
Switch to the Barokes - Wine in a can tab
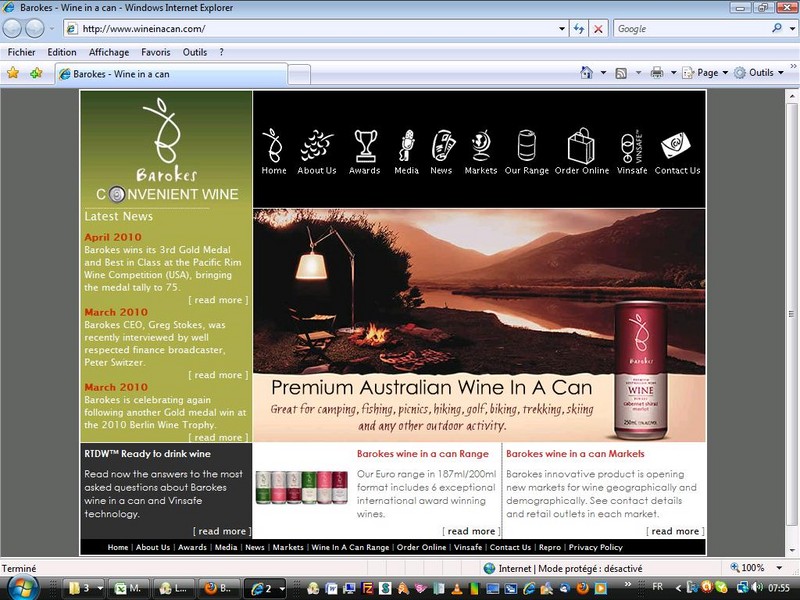click(171, 74)
